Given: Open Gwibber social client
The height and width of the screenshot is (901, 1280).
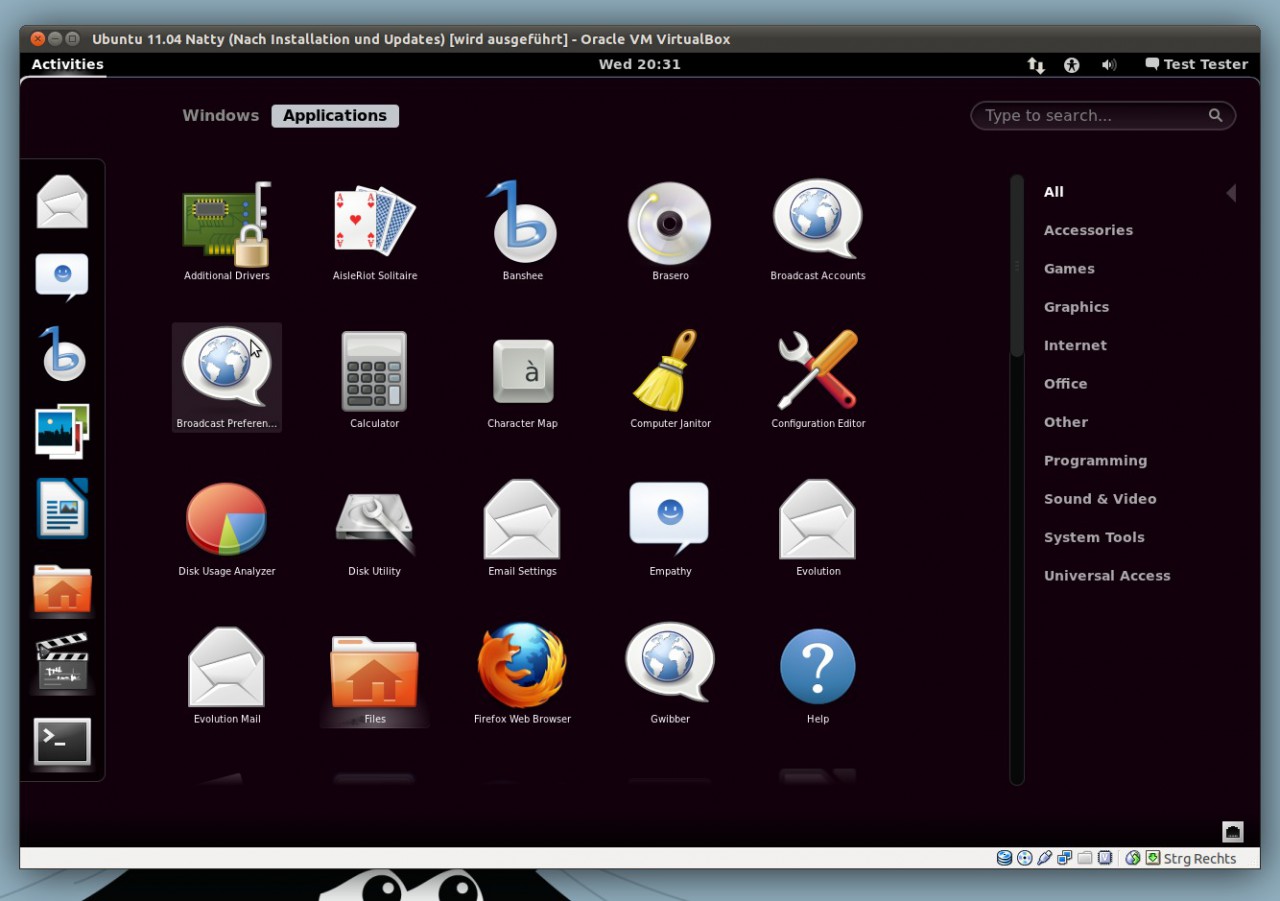Looking at the screenshot, I should [x=670, y=674].
